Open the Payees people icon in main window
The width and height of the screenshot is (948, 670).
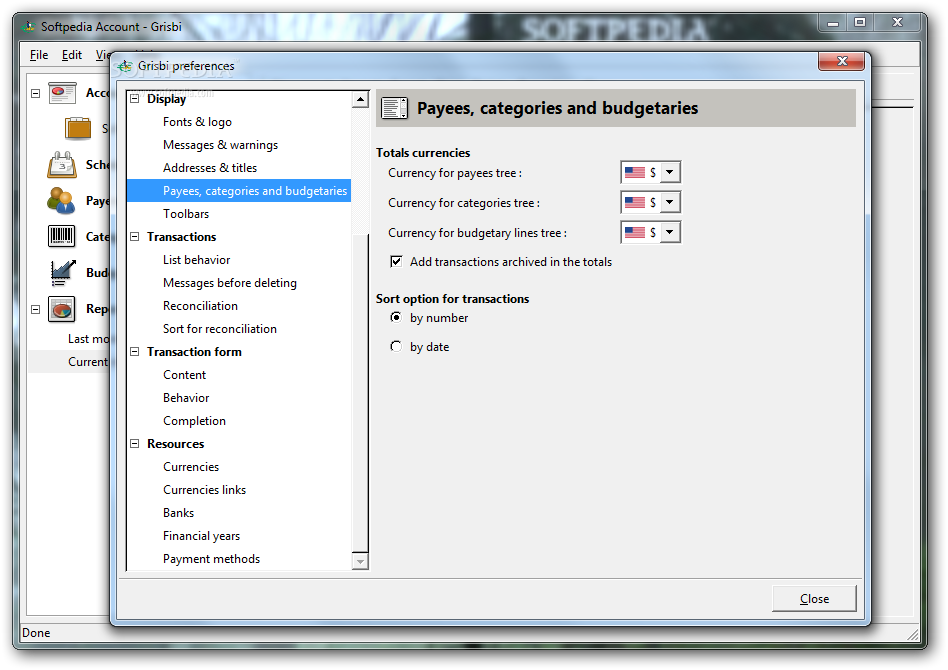[x=62, y=200]
